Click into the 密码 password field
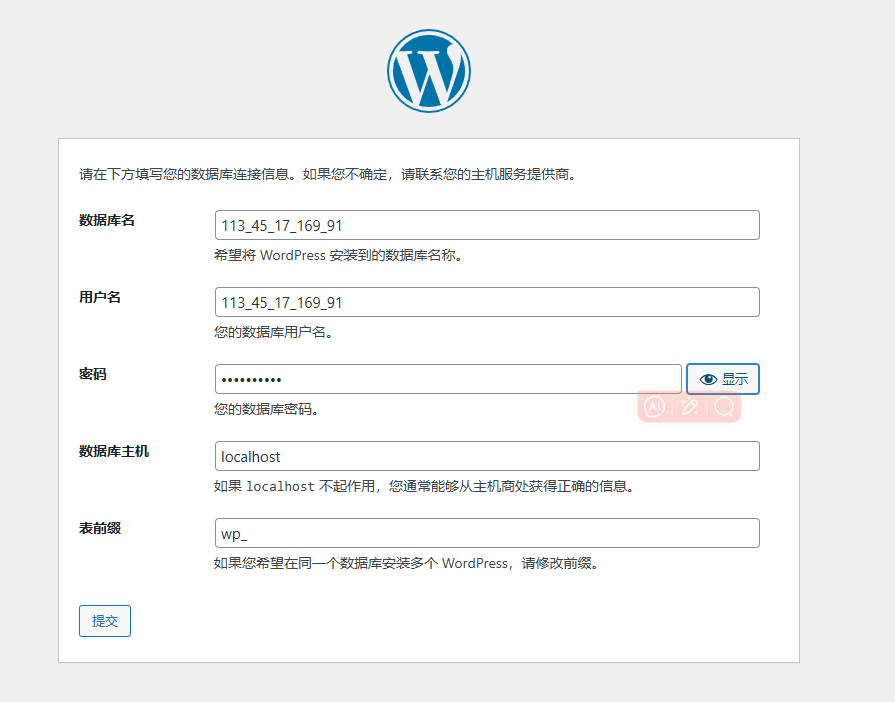This screenshot has height=702, width=895. (448, 379)
